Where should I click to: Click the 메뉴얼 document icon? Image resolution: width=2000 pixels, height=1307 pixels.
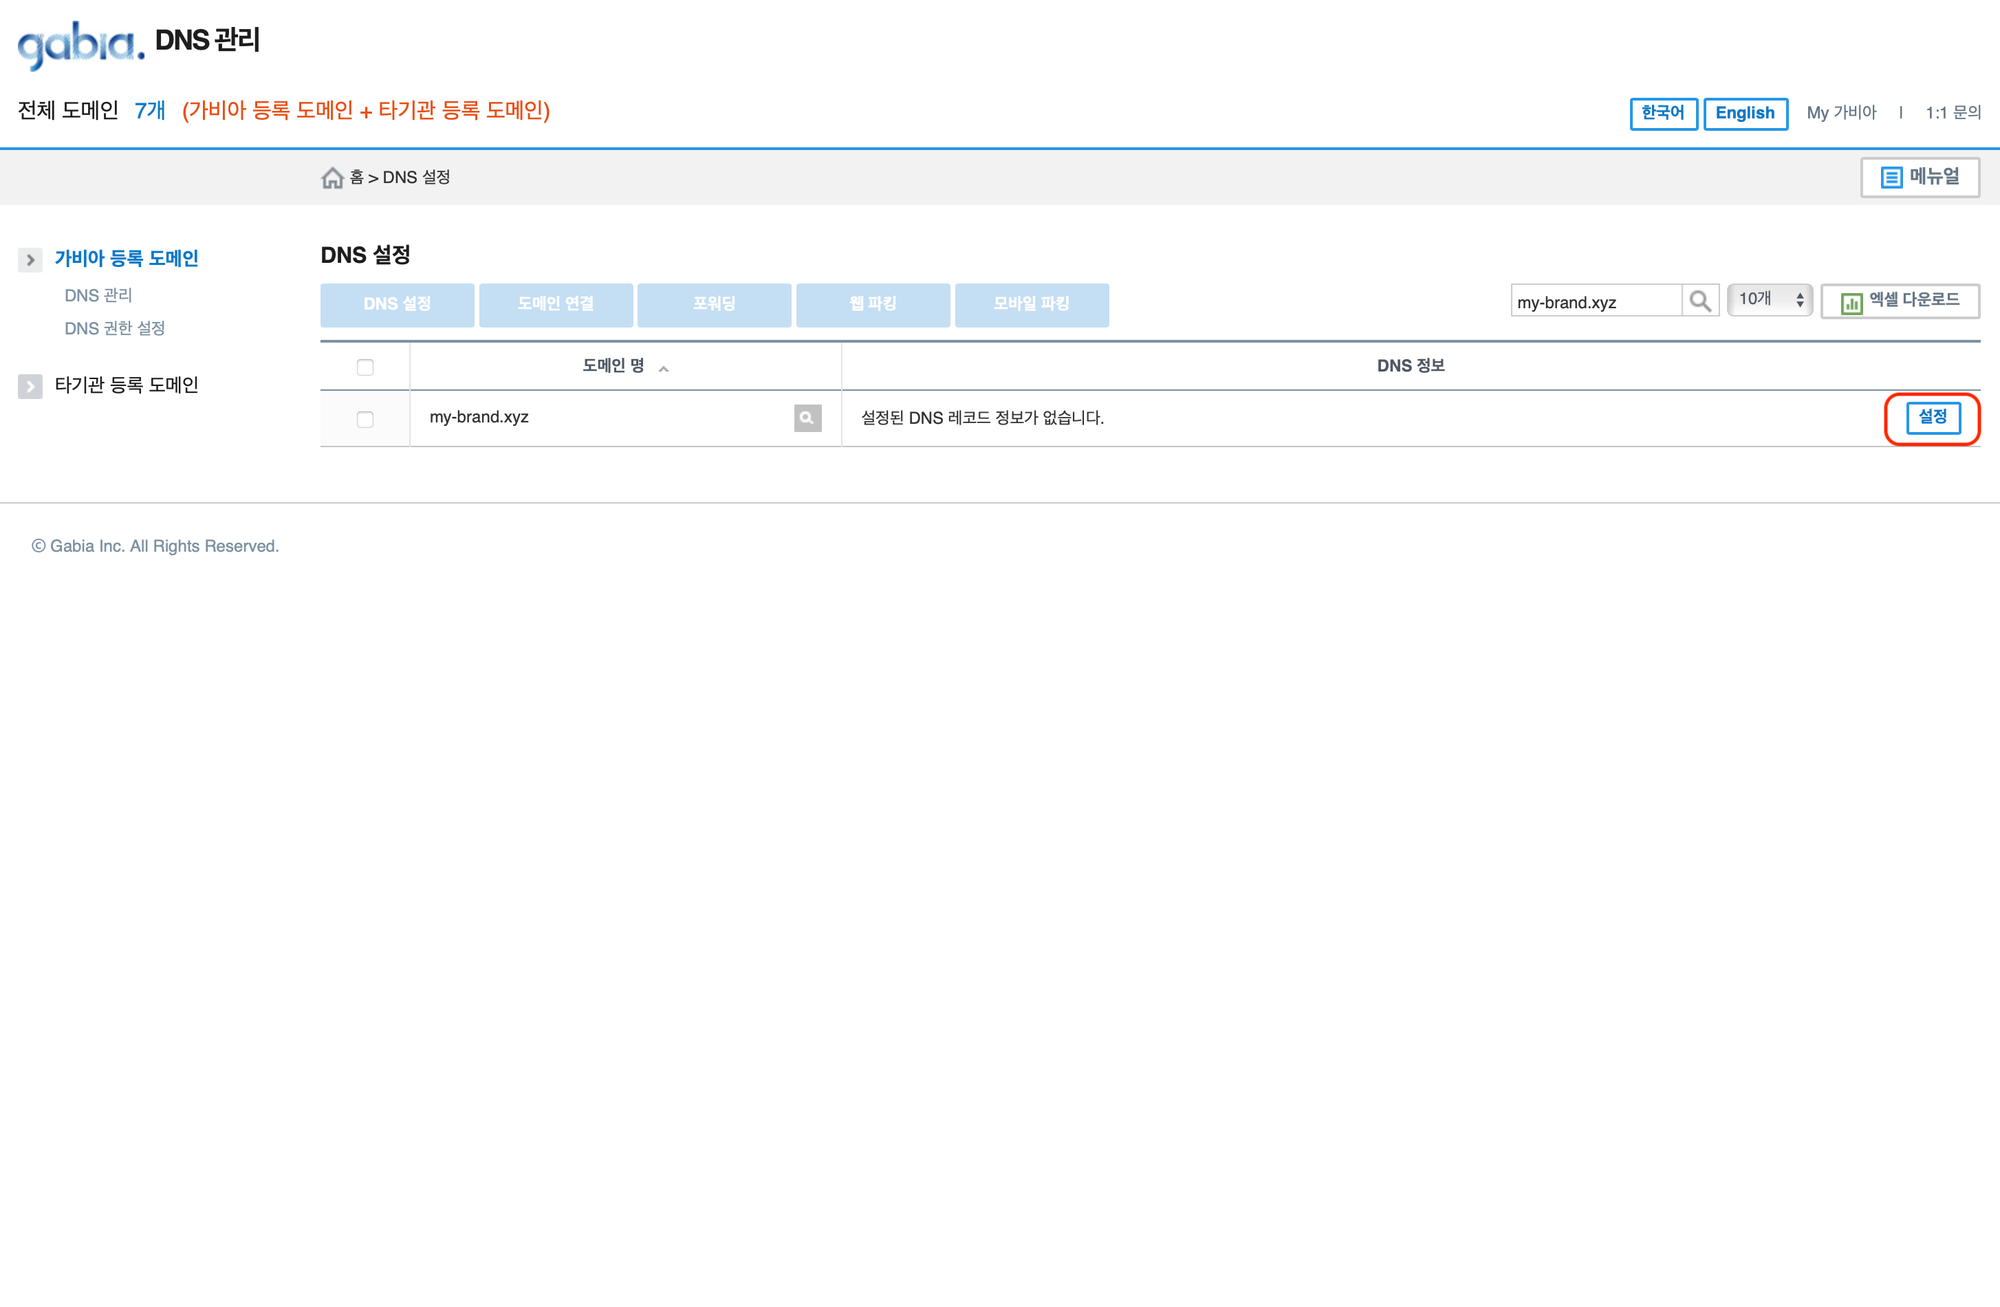[x=1890, y=178]
